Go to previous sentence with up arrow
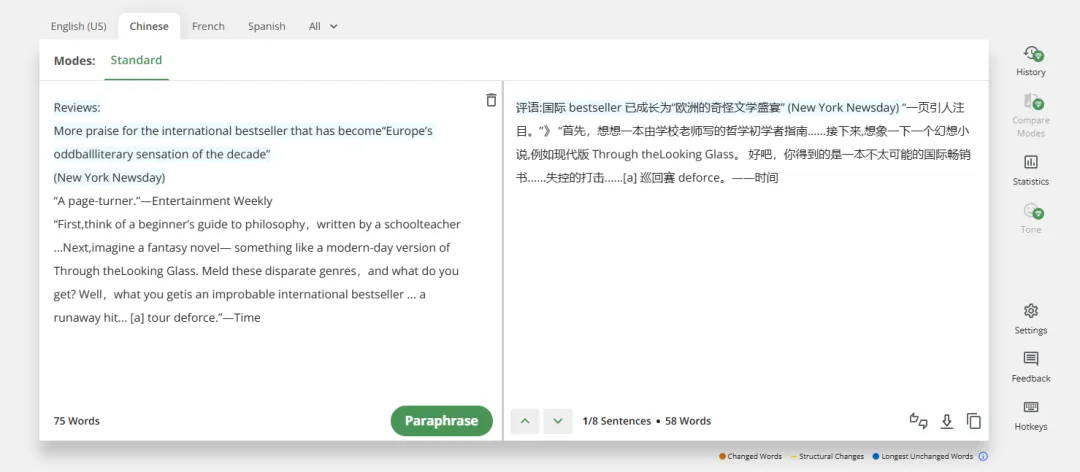 [525, 421]
